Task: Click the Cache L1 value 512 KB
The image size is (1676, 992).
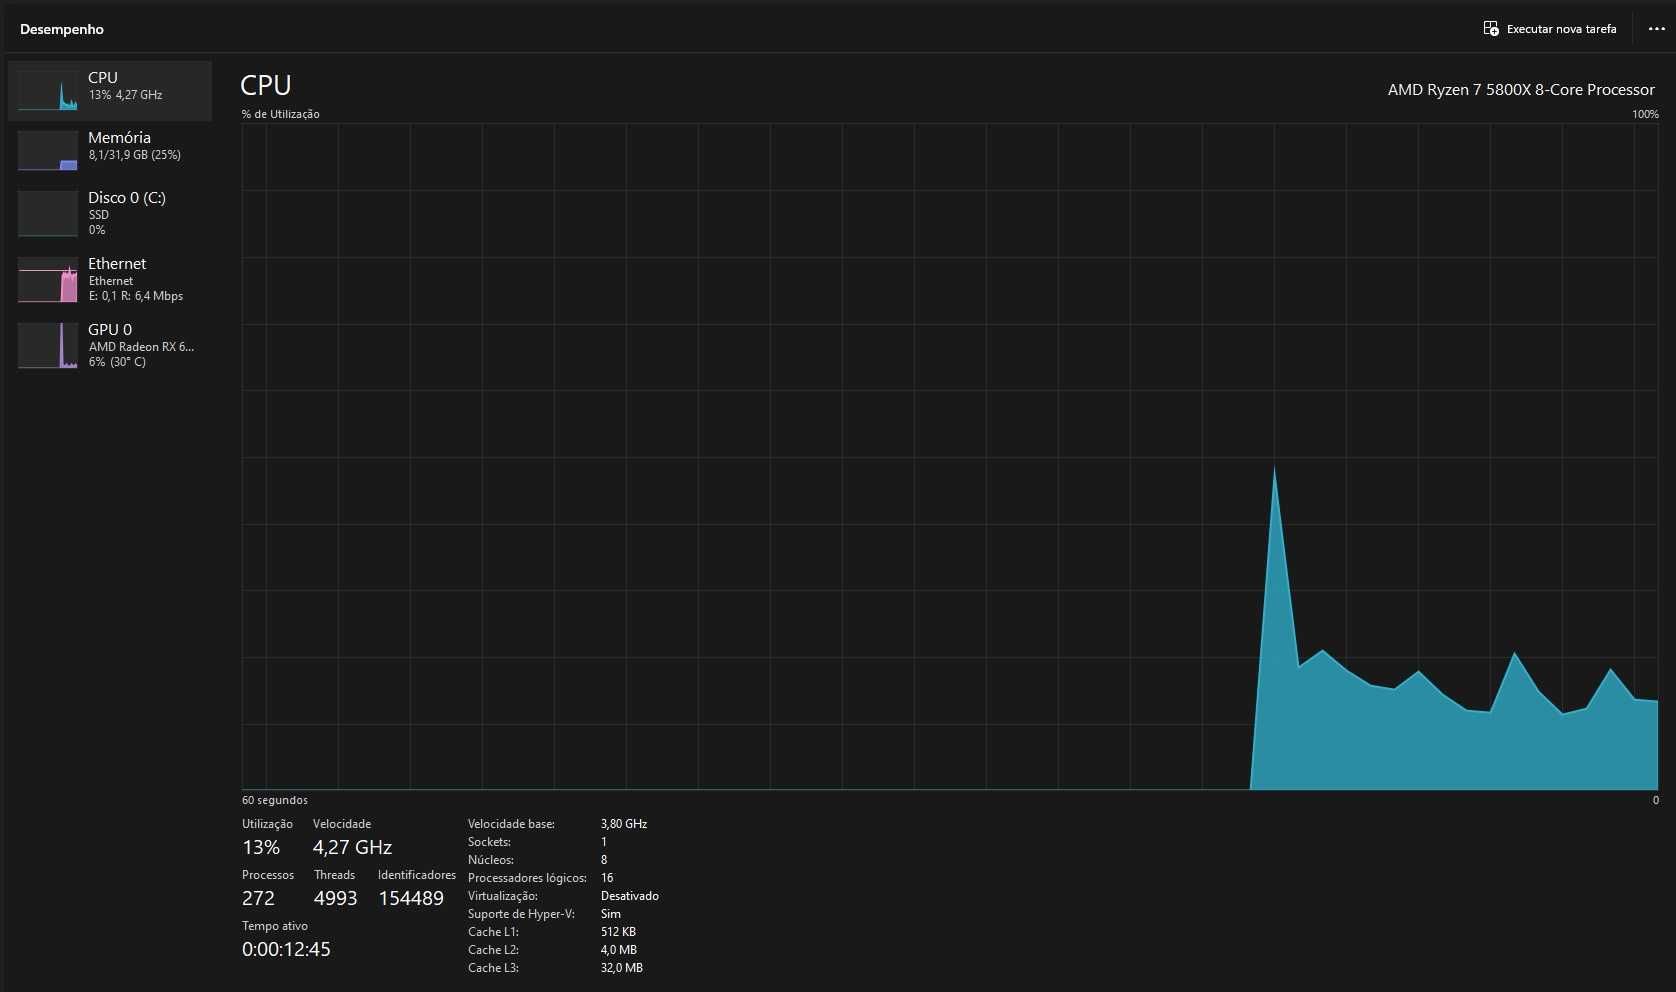Action: click(618, 932)
